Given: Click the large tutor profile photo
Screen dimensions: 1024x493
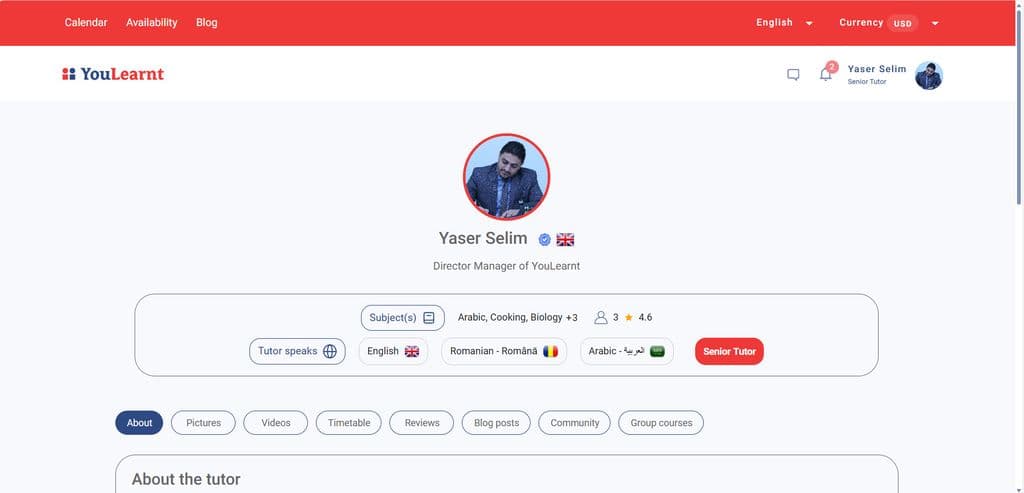Looking at the screenshot, I should (506, 177).
